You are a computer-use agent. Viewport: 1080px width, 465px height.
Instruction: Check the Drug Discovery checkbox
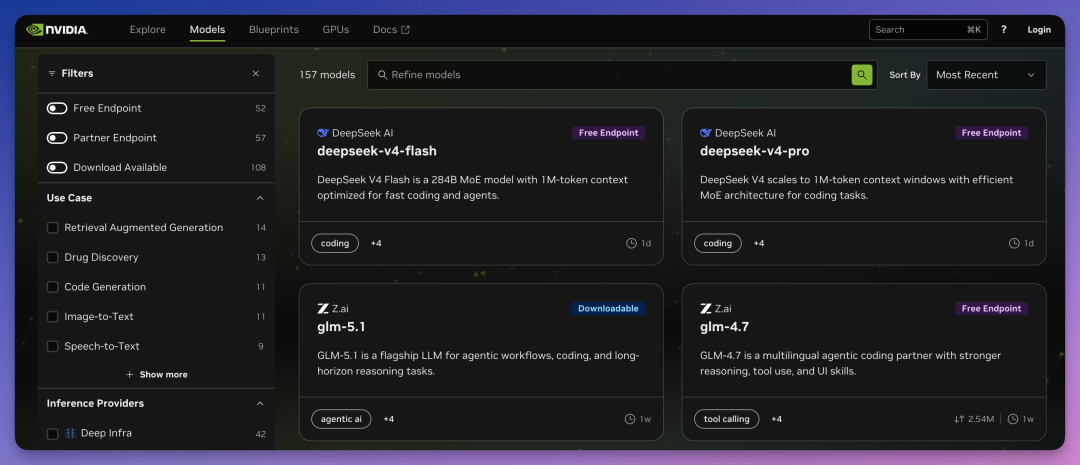pyautogui.click(x=53, y=258)
